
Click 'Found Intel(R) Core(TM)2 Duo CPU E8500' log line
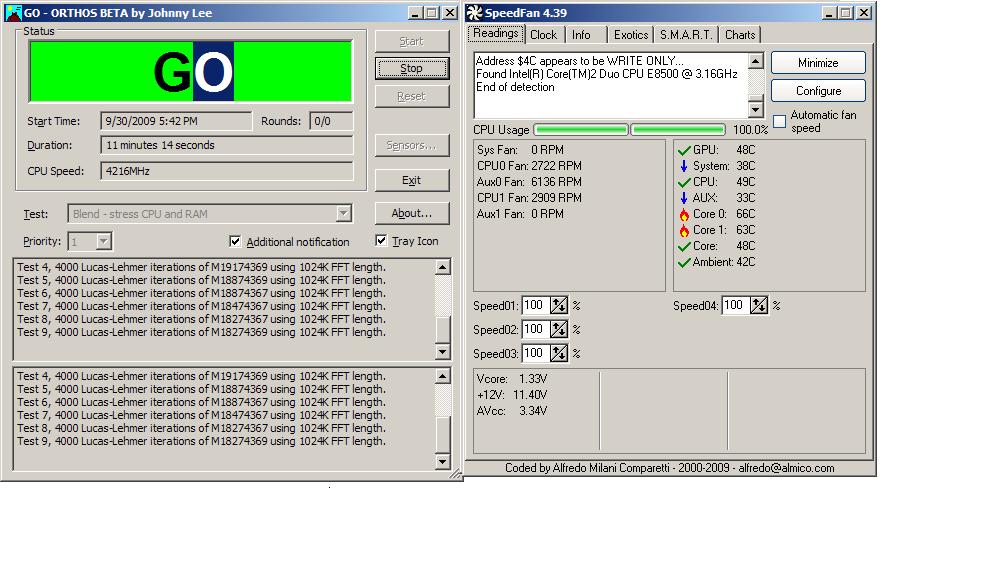607,74
